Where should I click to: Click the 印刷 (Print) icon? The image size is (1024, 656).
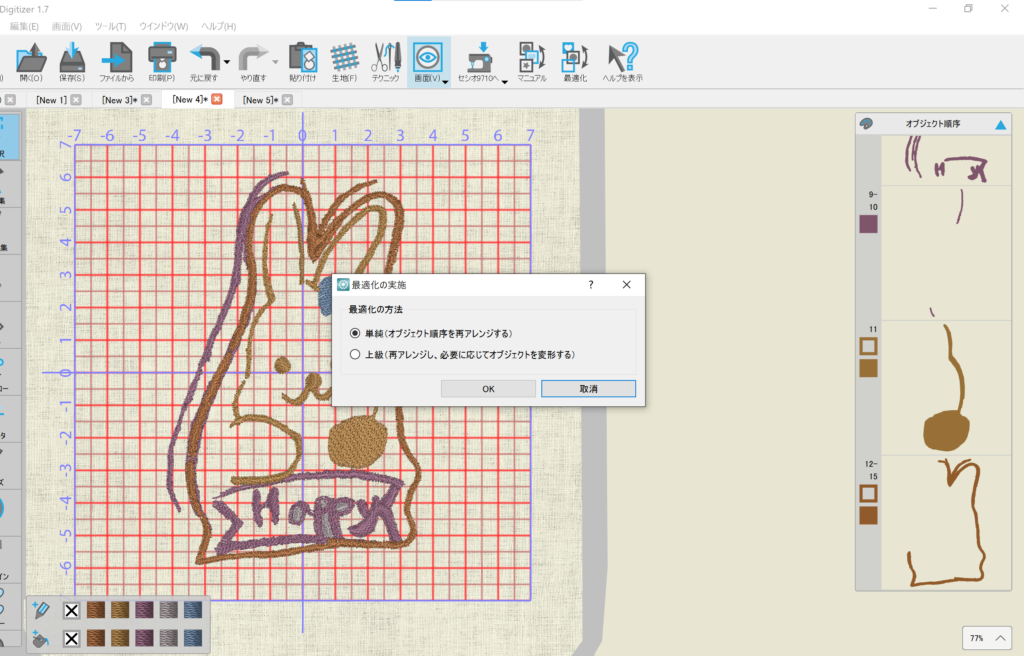pos(161,58)
